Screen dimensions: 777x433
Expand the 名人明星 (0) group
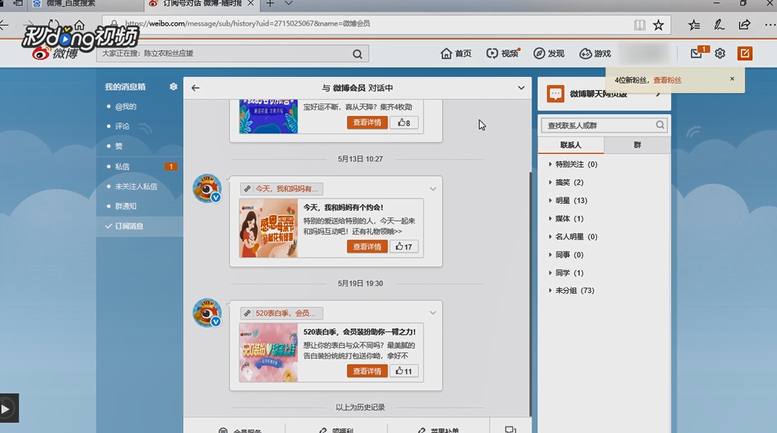click(x=573, y=237)
